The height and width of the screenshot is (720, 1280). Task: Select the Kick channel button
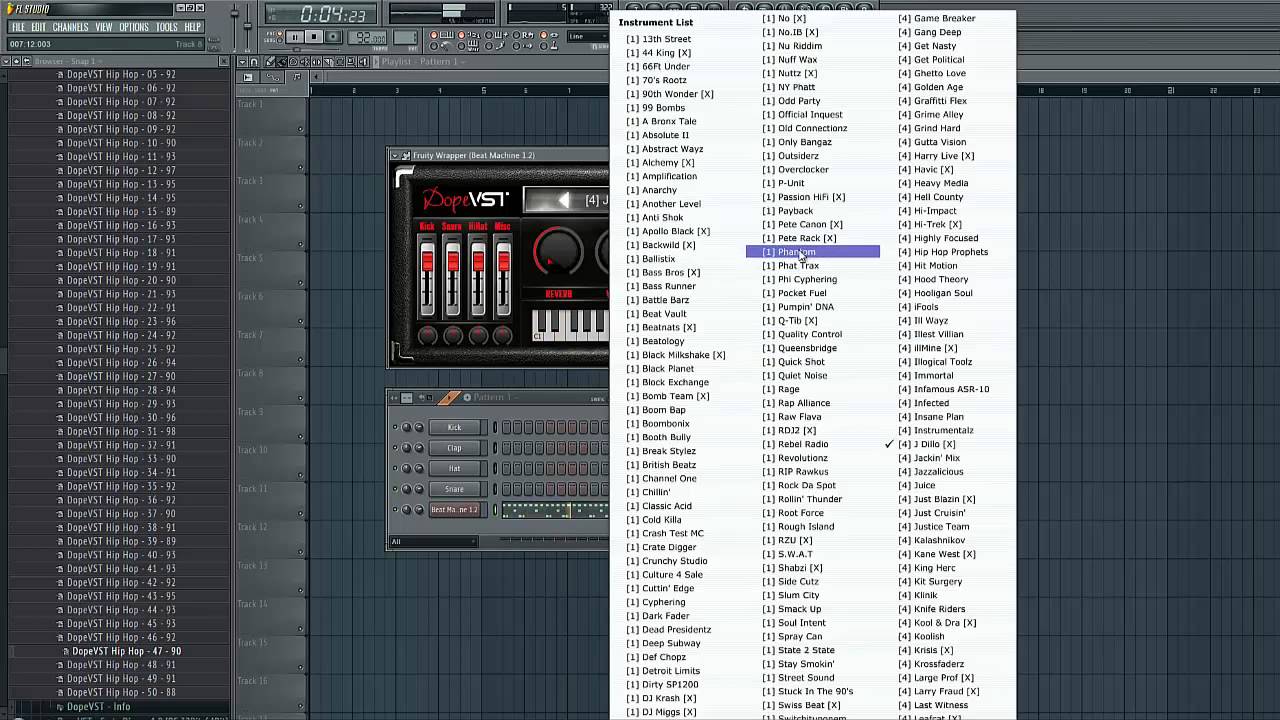click(455, 428)
